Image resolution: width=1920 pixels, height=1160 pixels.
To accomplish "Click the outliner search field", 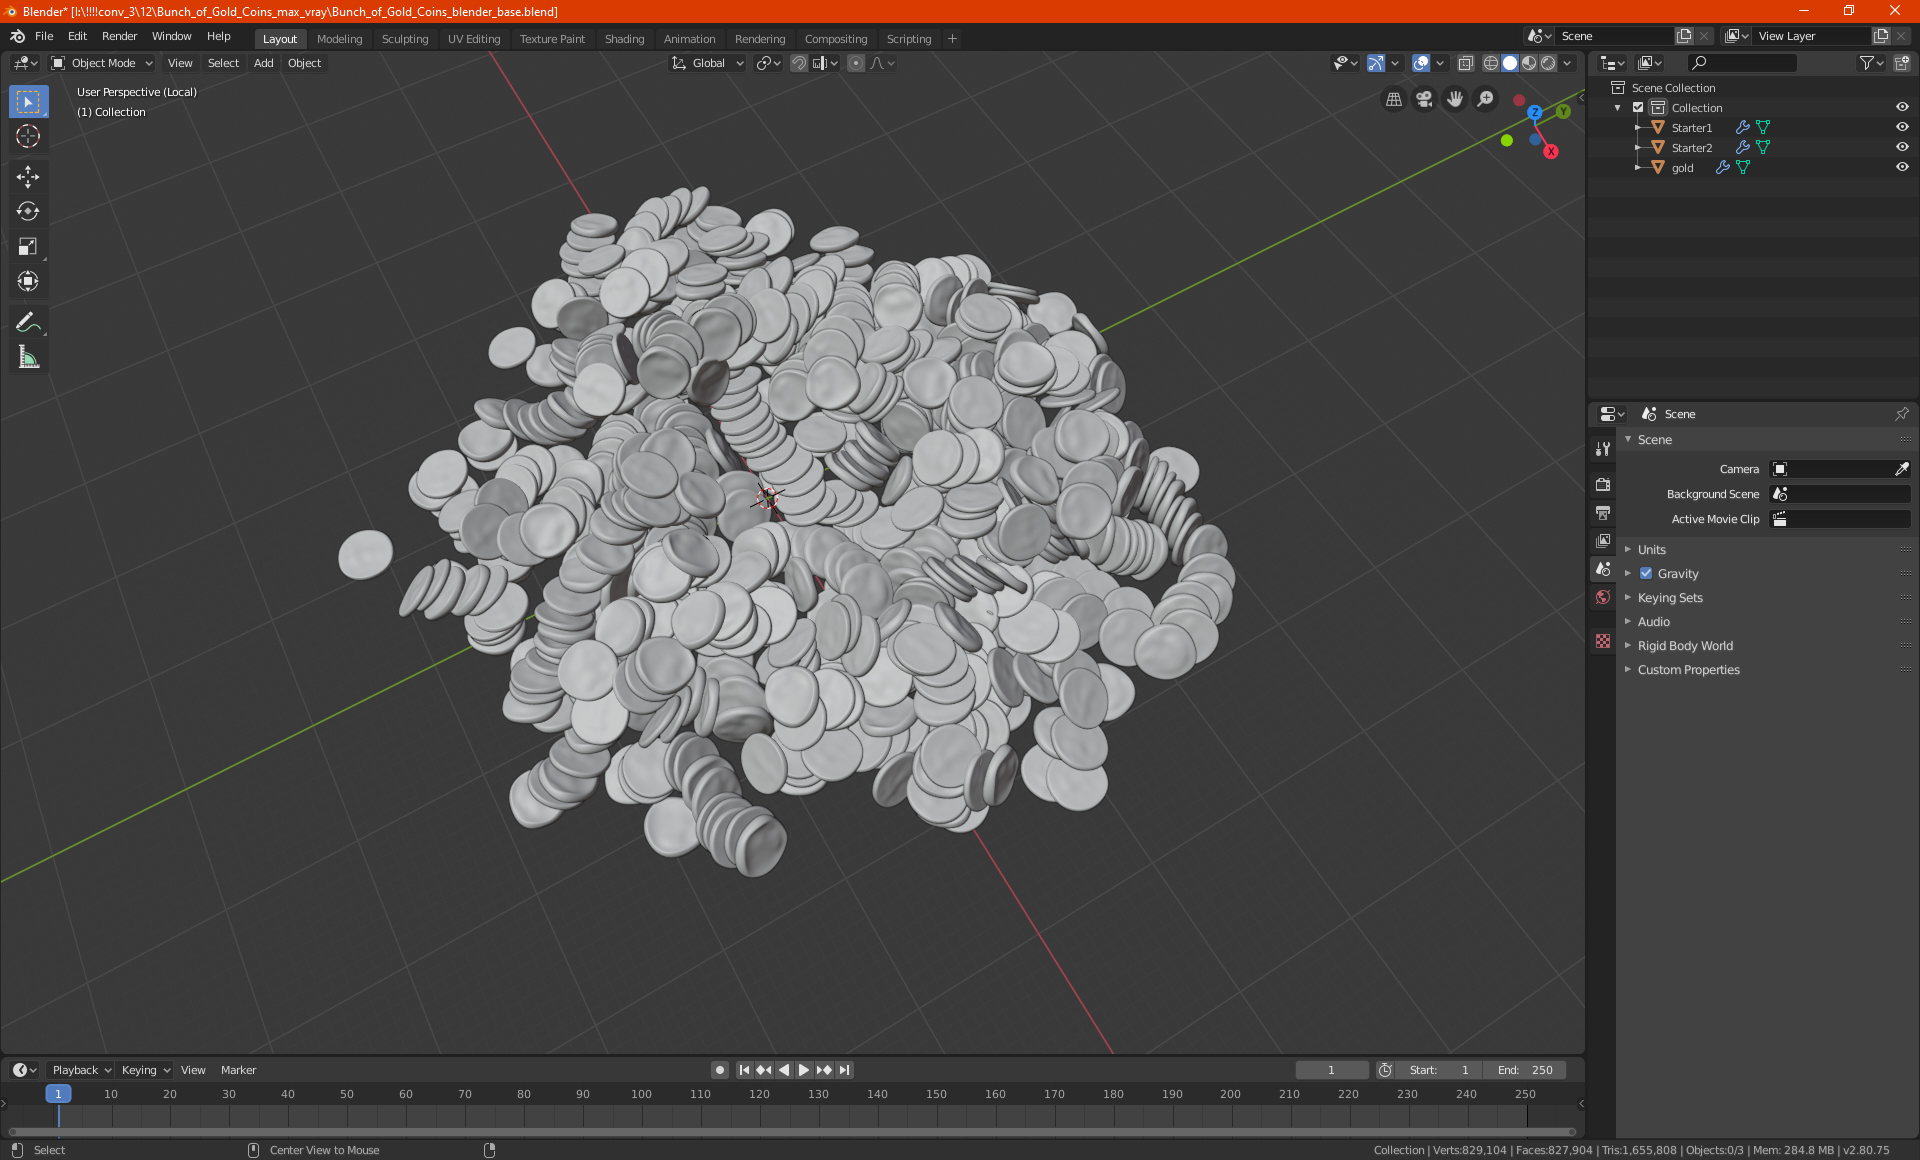I will point(1741,63).
